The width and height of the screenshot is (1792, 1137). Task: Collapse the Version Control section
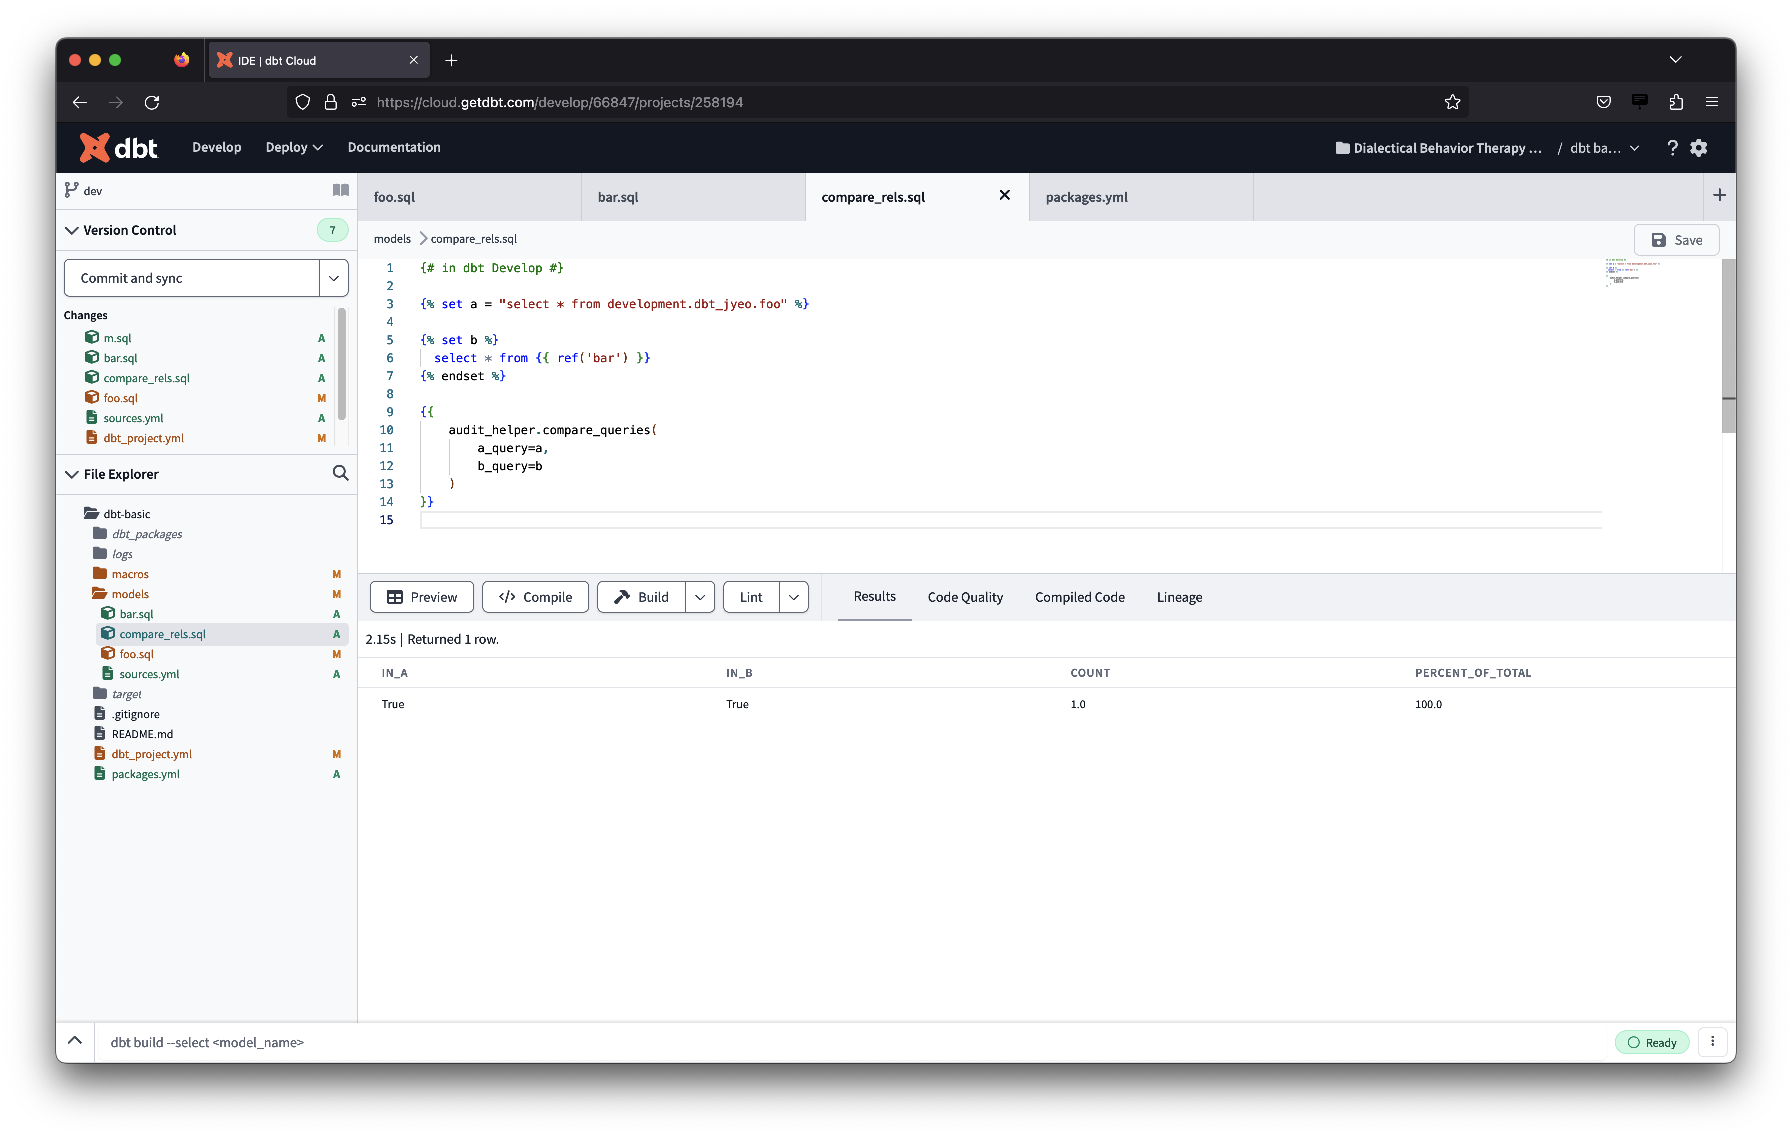tap(72, 230)
